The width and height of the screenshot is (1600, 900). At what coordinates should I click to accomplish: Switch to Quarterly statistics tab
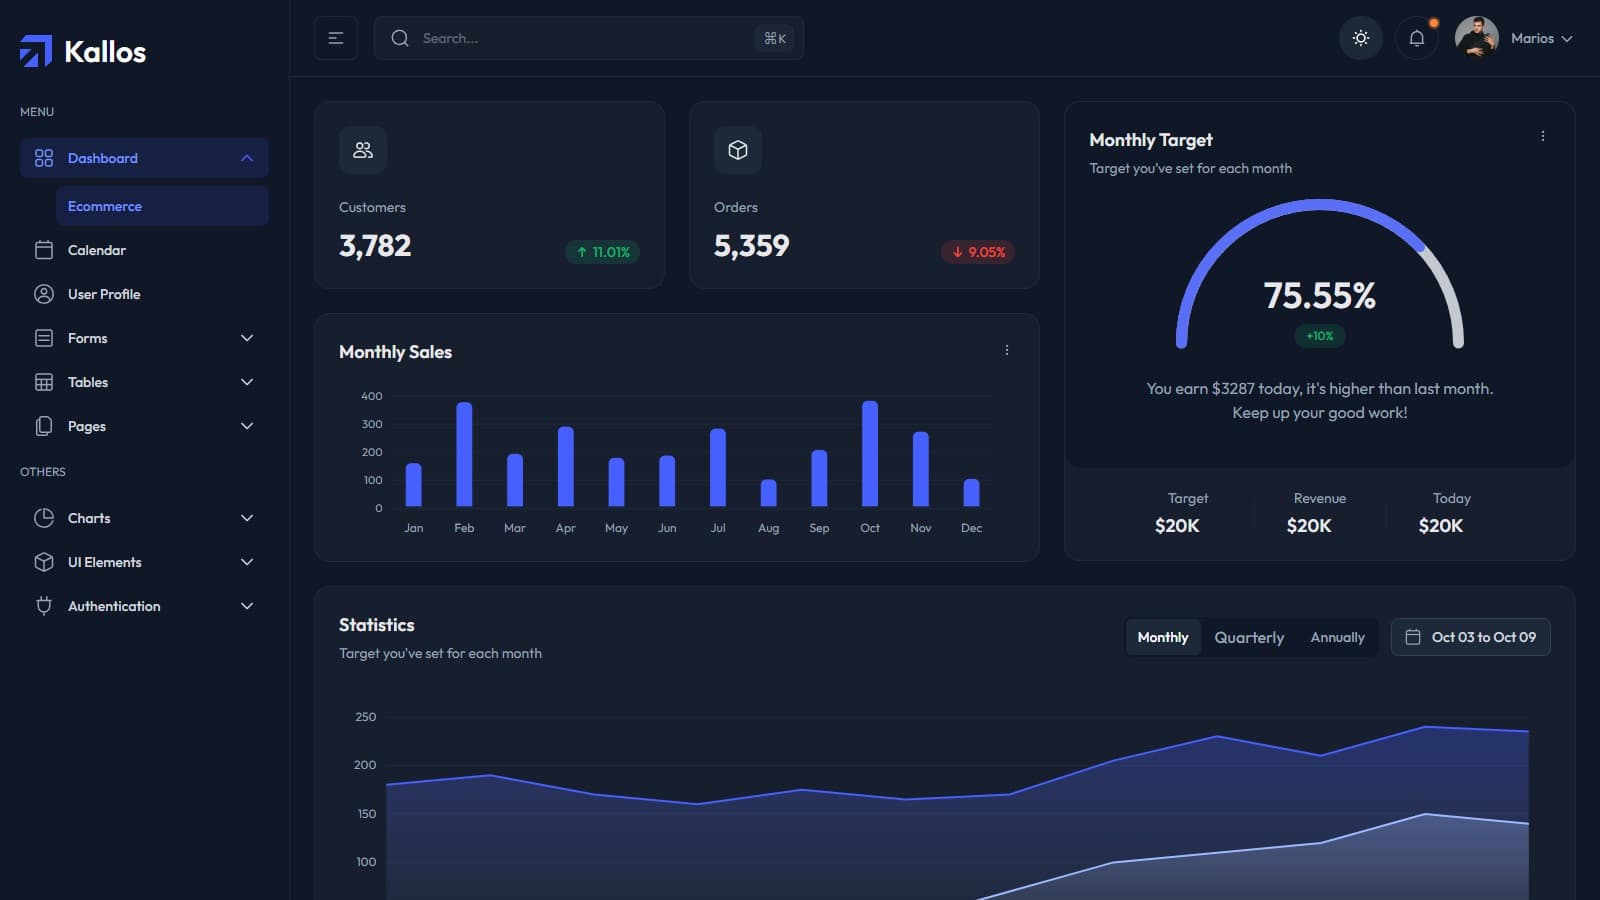click(1249, 637)
